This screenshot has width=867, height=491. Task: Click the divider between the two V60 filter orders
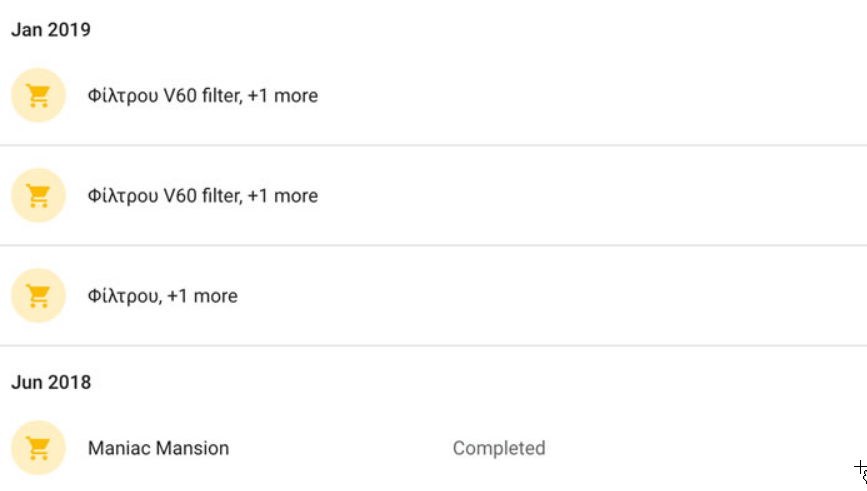433,146
